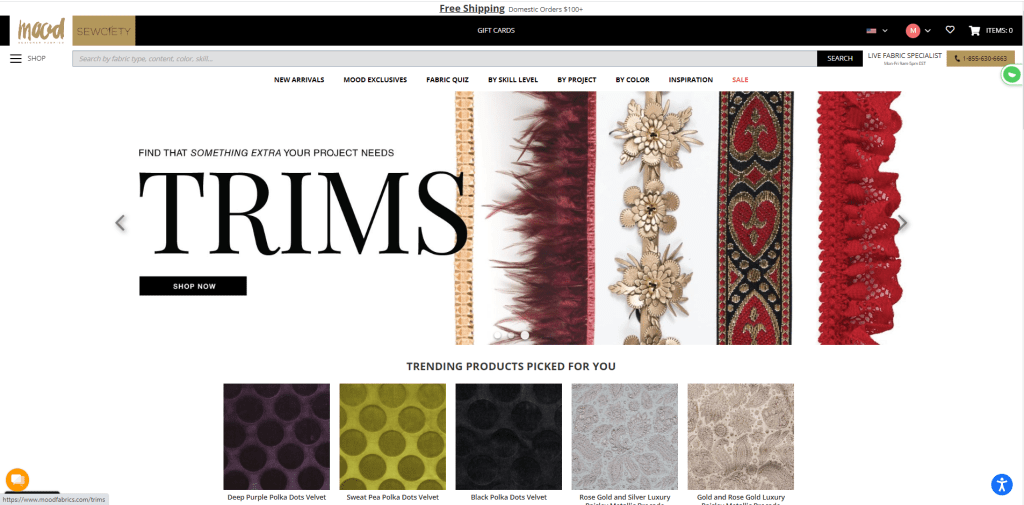
Task: Click the Shop Now button
Action: click(193, 286)
